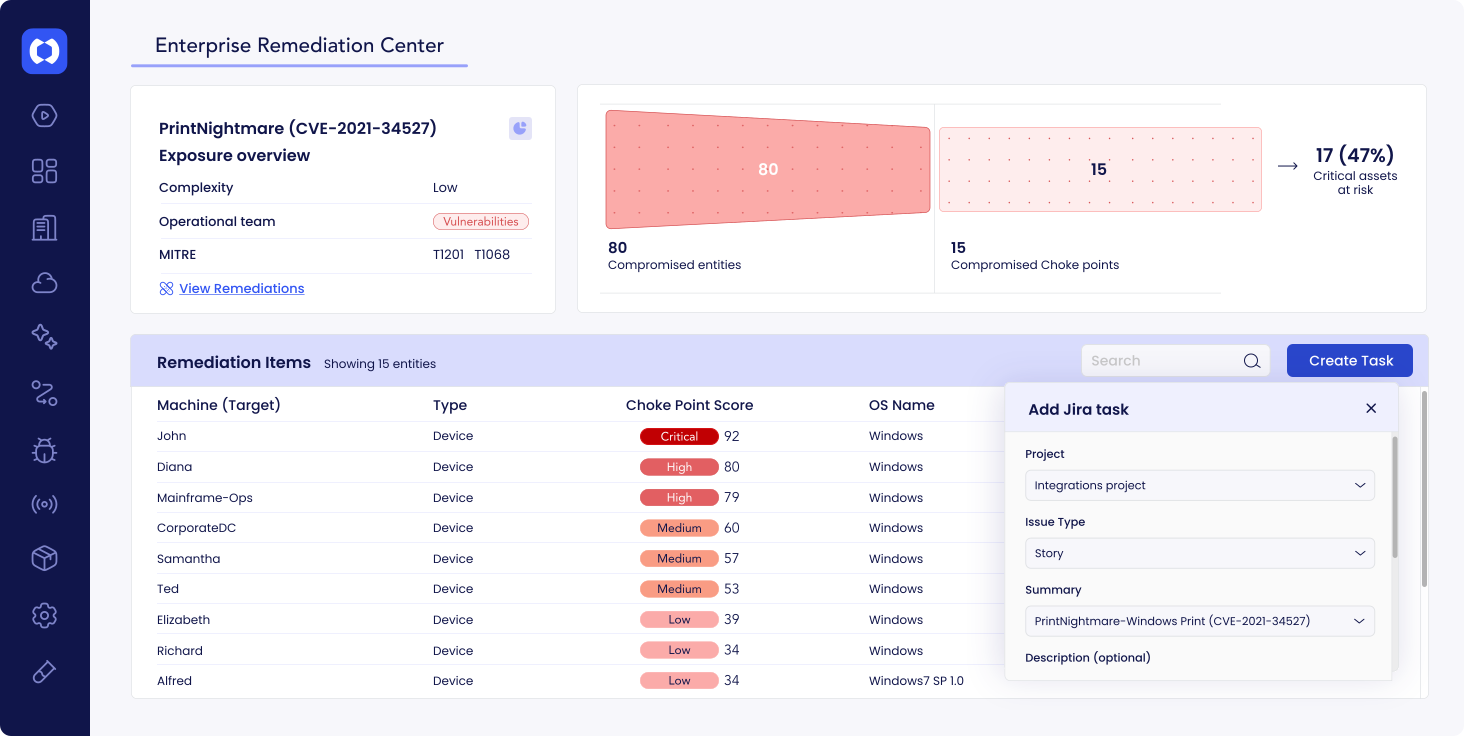Close the Add Jira task panel
The width and height of the screenshot is (1464, 736).
(x=1371, y=408)
